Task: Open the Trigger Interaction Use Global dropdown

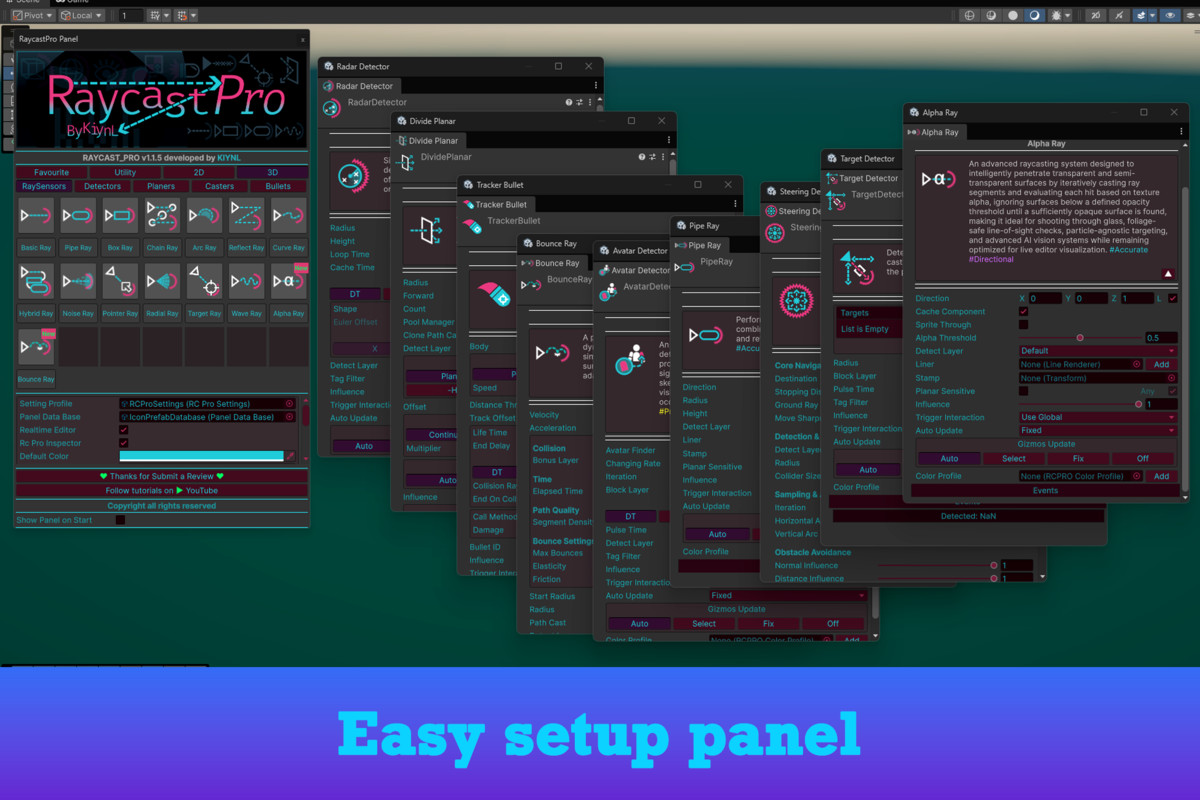Action: [x=1095, y=417]
